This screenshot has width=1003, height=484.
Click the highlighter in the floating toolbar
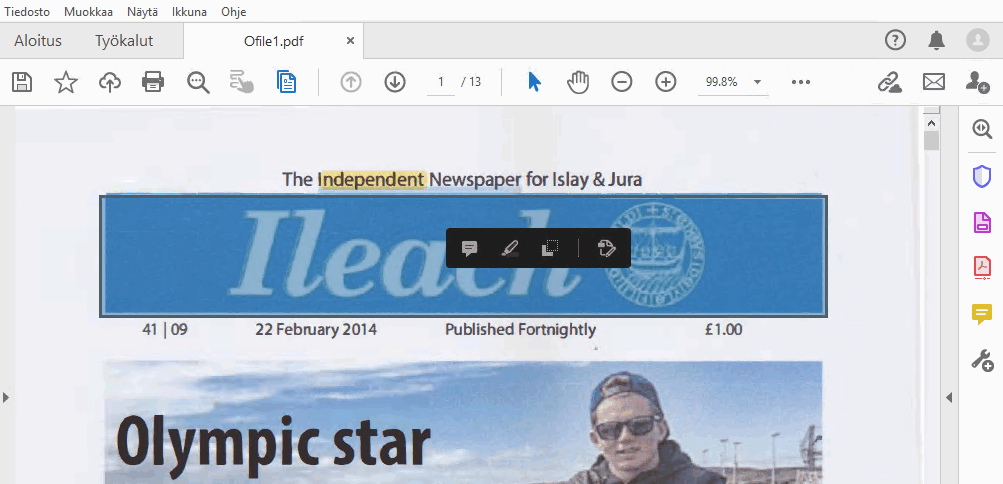click(x=509, y=248)
